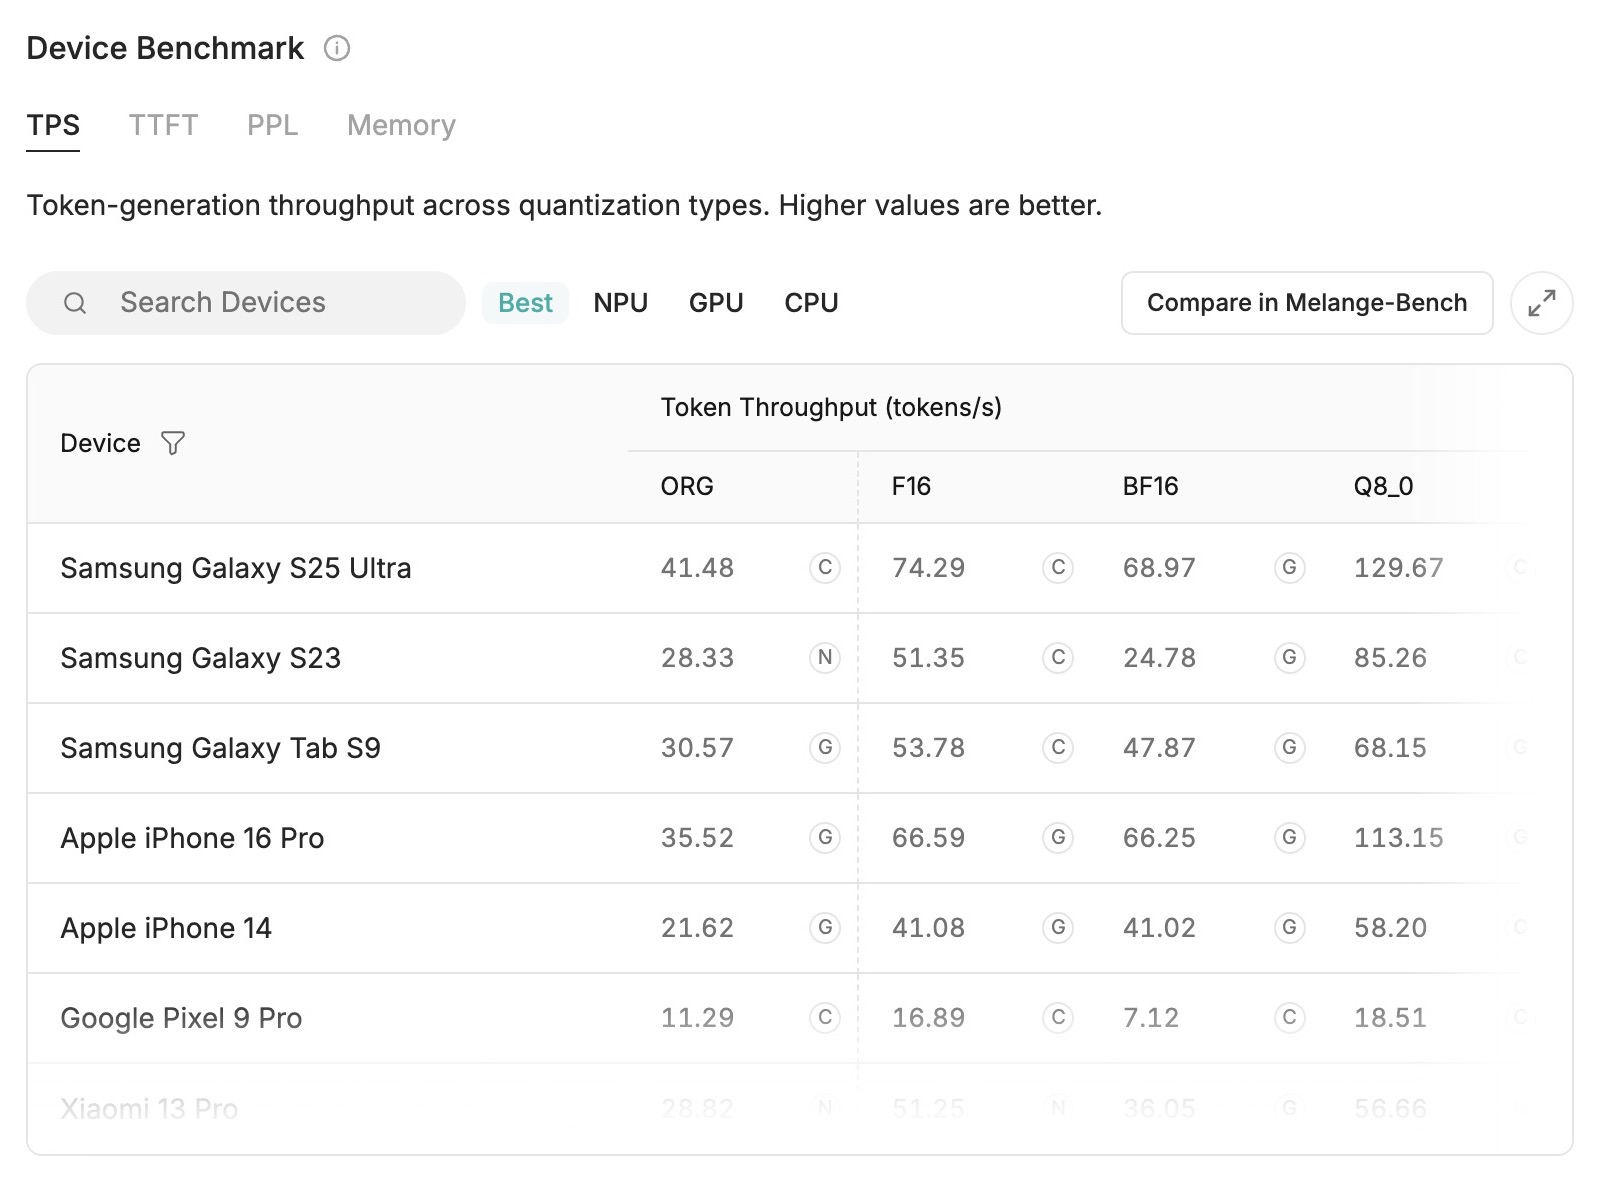This screenshot has height=1180, width=1600.
Task: Click the G badge next to 66.59
Action: point(1058,838)
